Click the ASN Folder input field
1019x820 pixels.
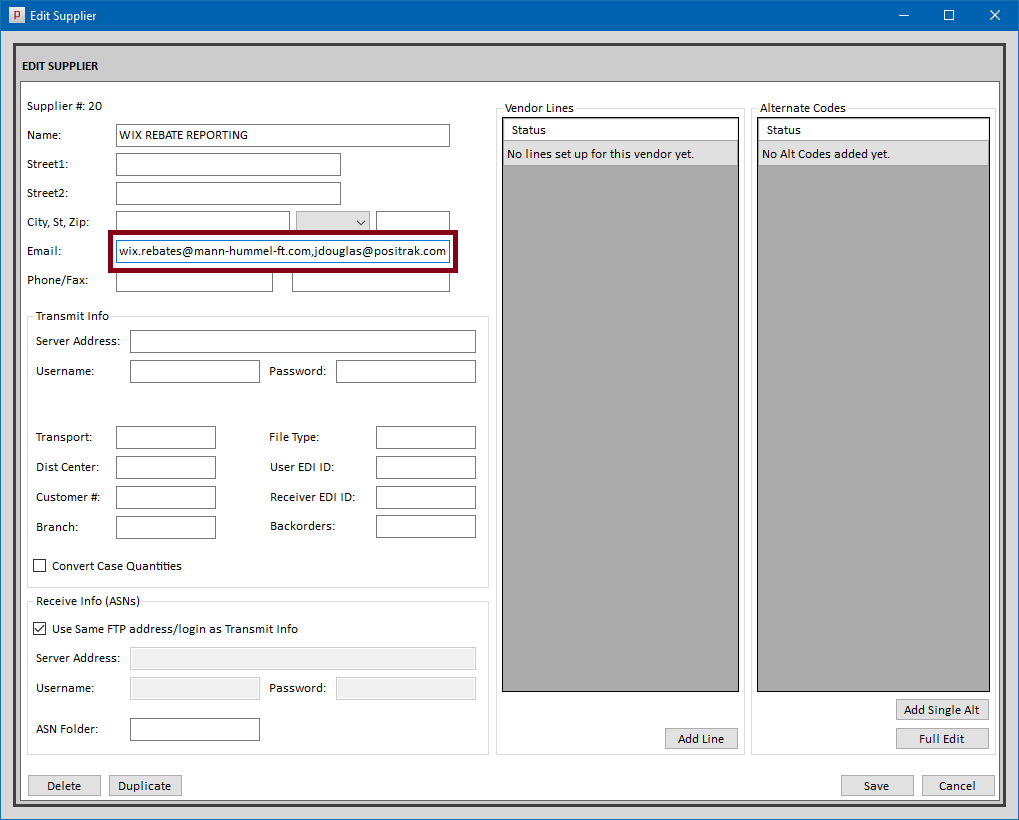tap(195, 729)
